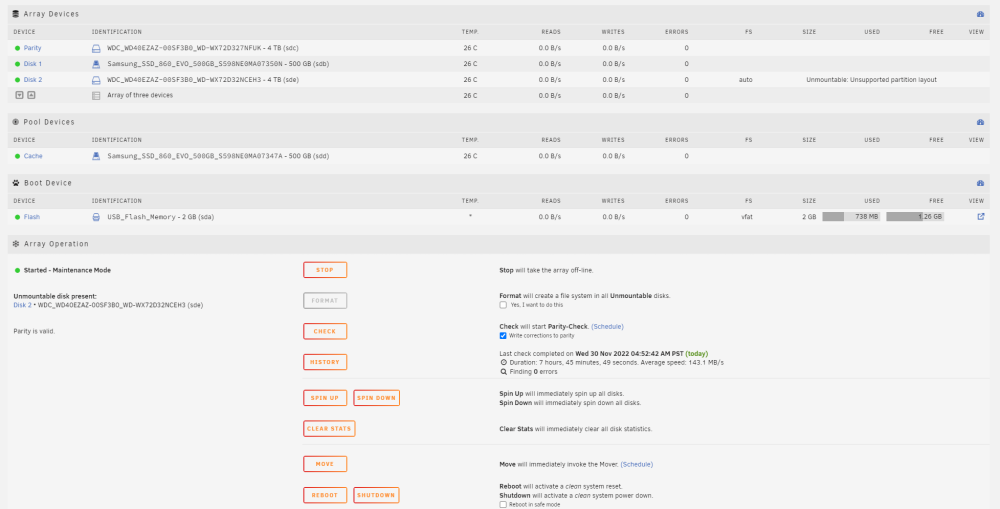The image size is (1000, 509).
Task: Click 'Parity is valid.' status text
Action: point(34,331)
